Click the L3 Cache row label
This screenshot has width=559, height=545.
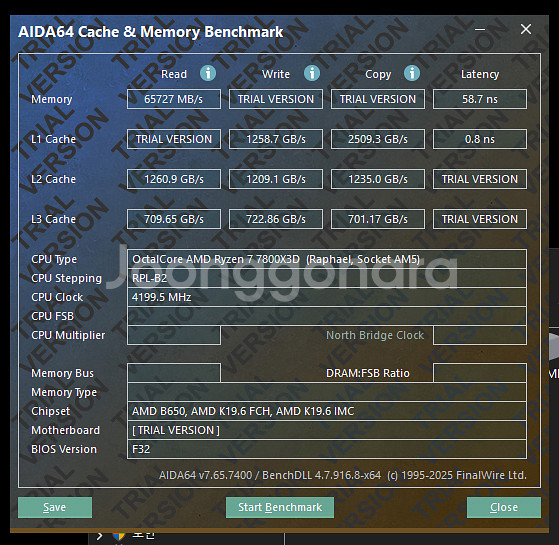click(x=53, y=219)
